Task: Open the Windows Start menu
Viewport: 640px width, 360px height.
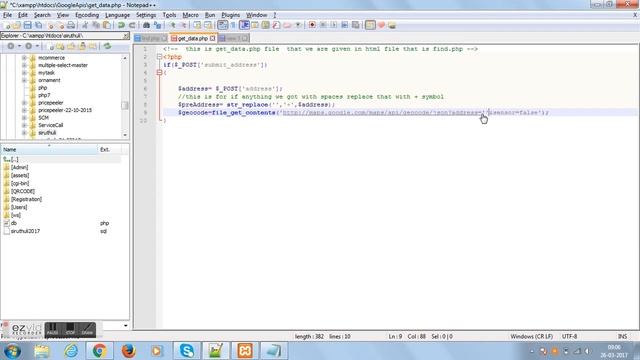Action: click(12, 351)
